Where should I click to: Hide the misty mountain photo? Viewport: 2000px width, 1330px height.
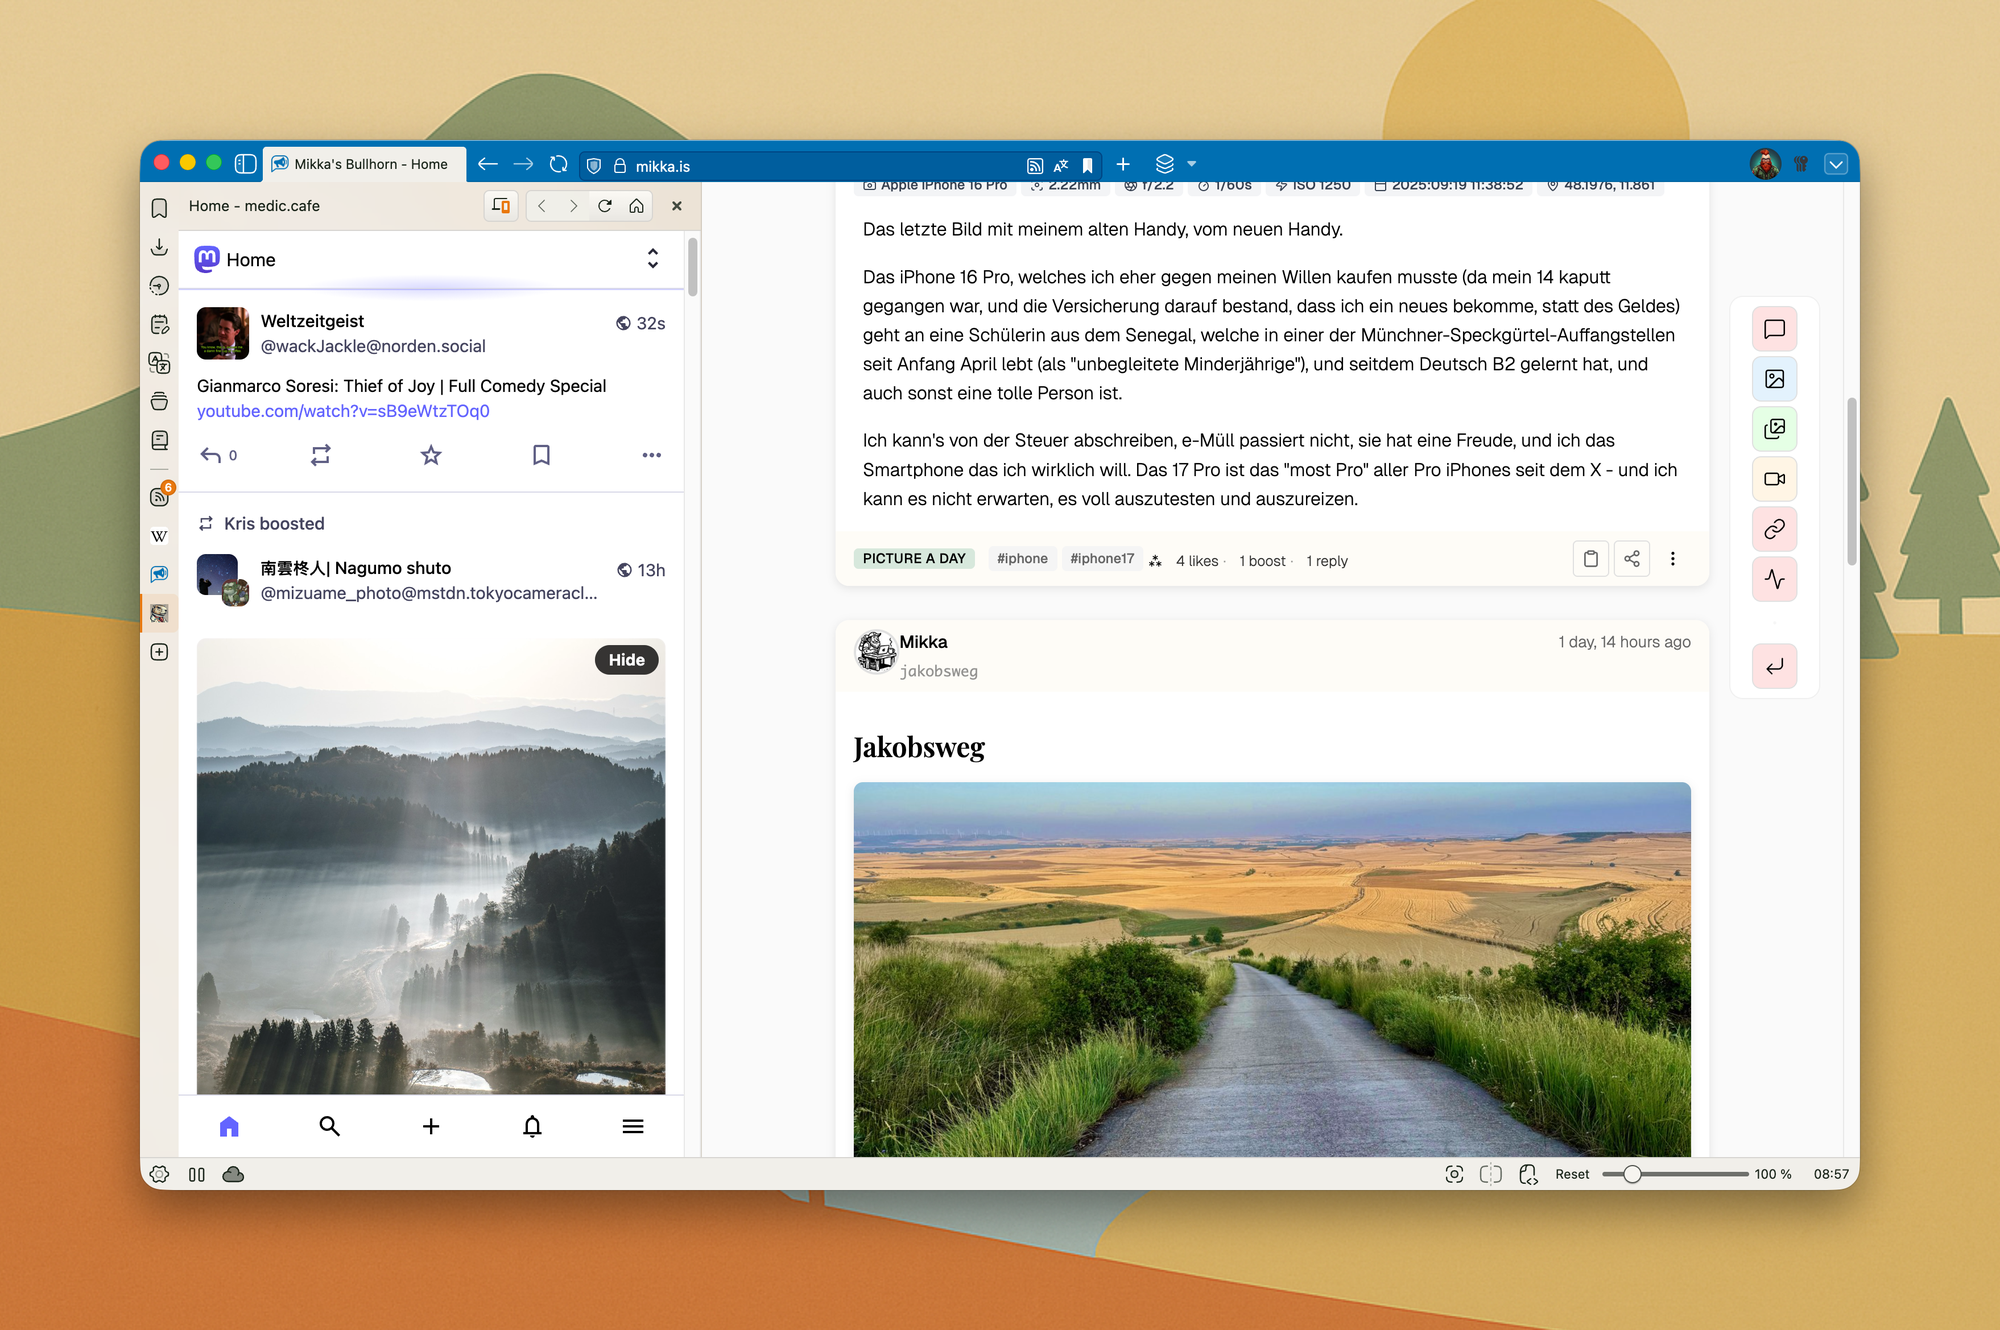626,660
